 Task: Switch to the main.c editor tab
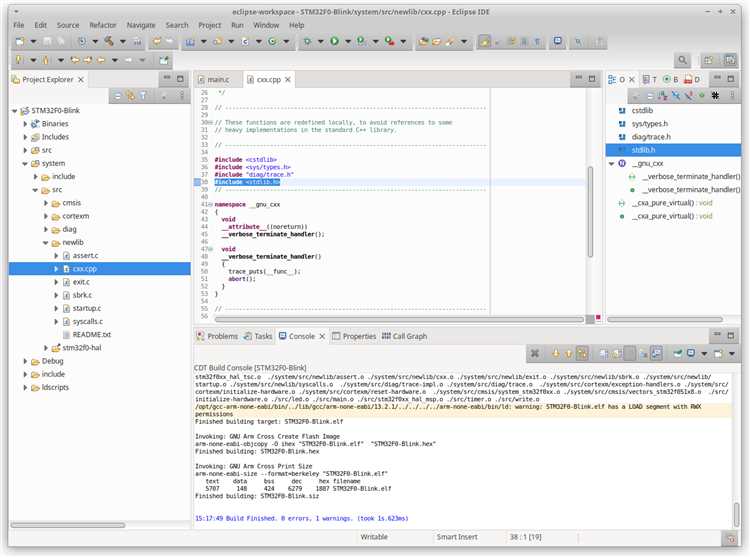(x=213, y=80)
